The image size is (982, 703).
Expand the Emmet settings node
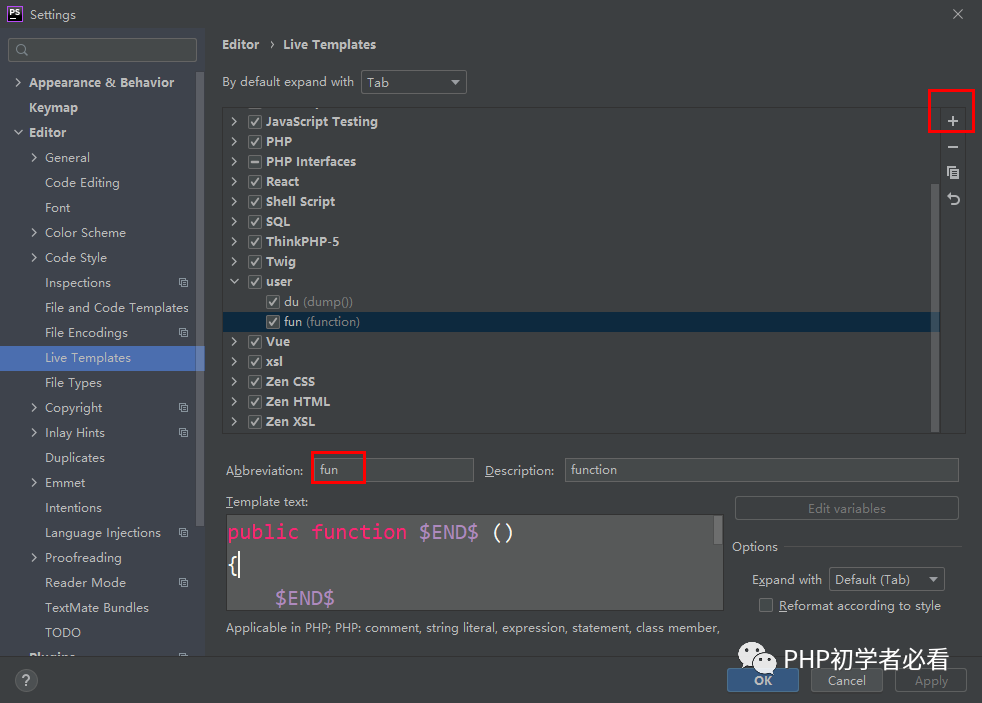(x=34, y=483)
